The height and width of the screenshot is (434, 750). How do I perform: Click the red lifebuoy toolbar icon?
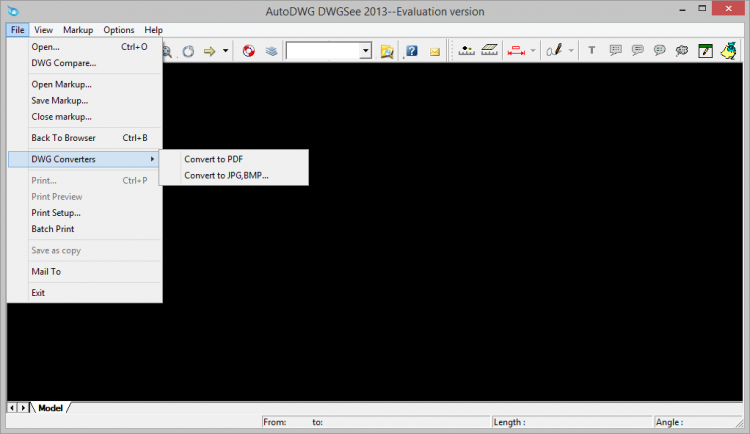coord(249,51)
